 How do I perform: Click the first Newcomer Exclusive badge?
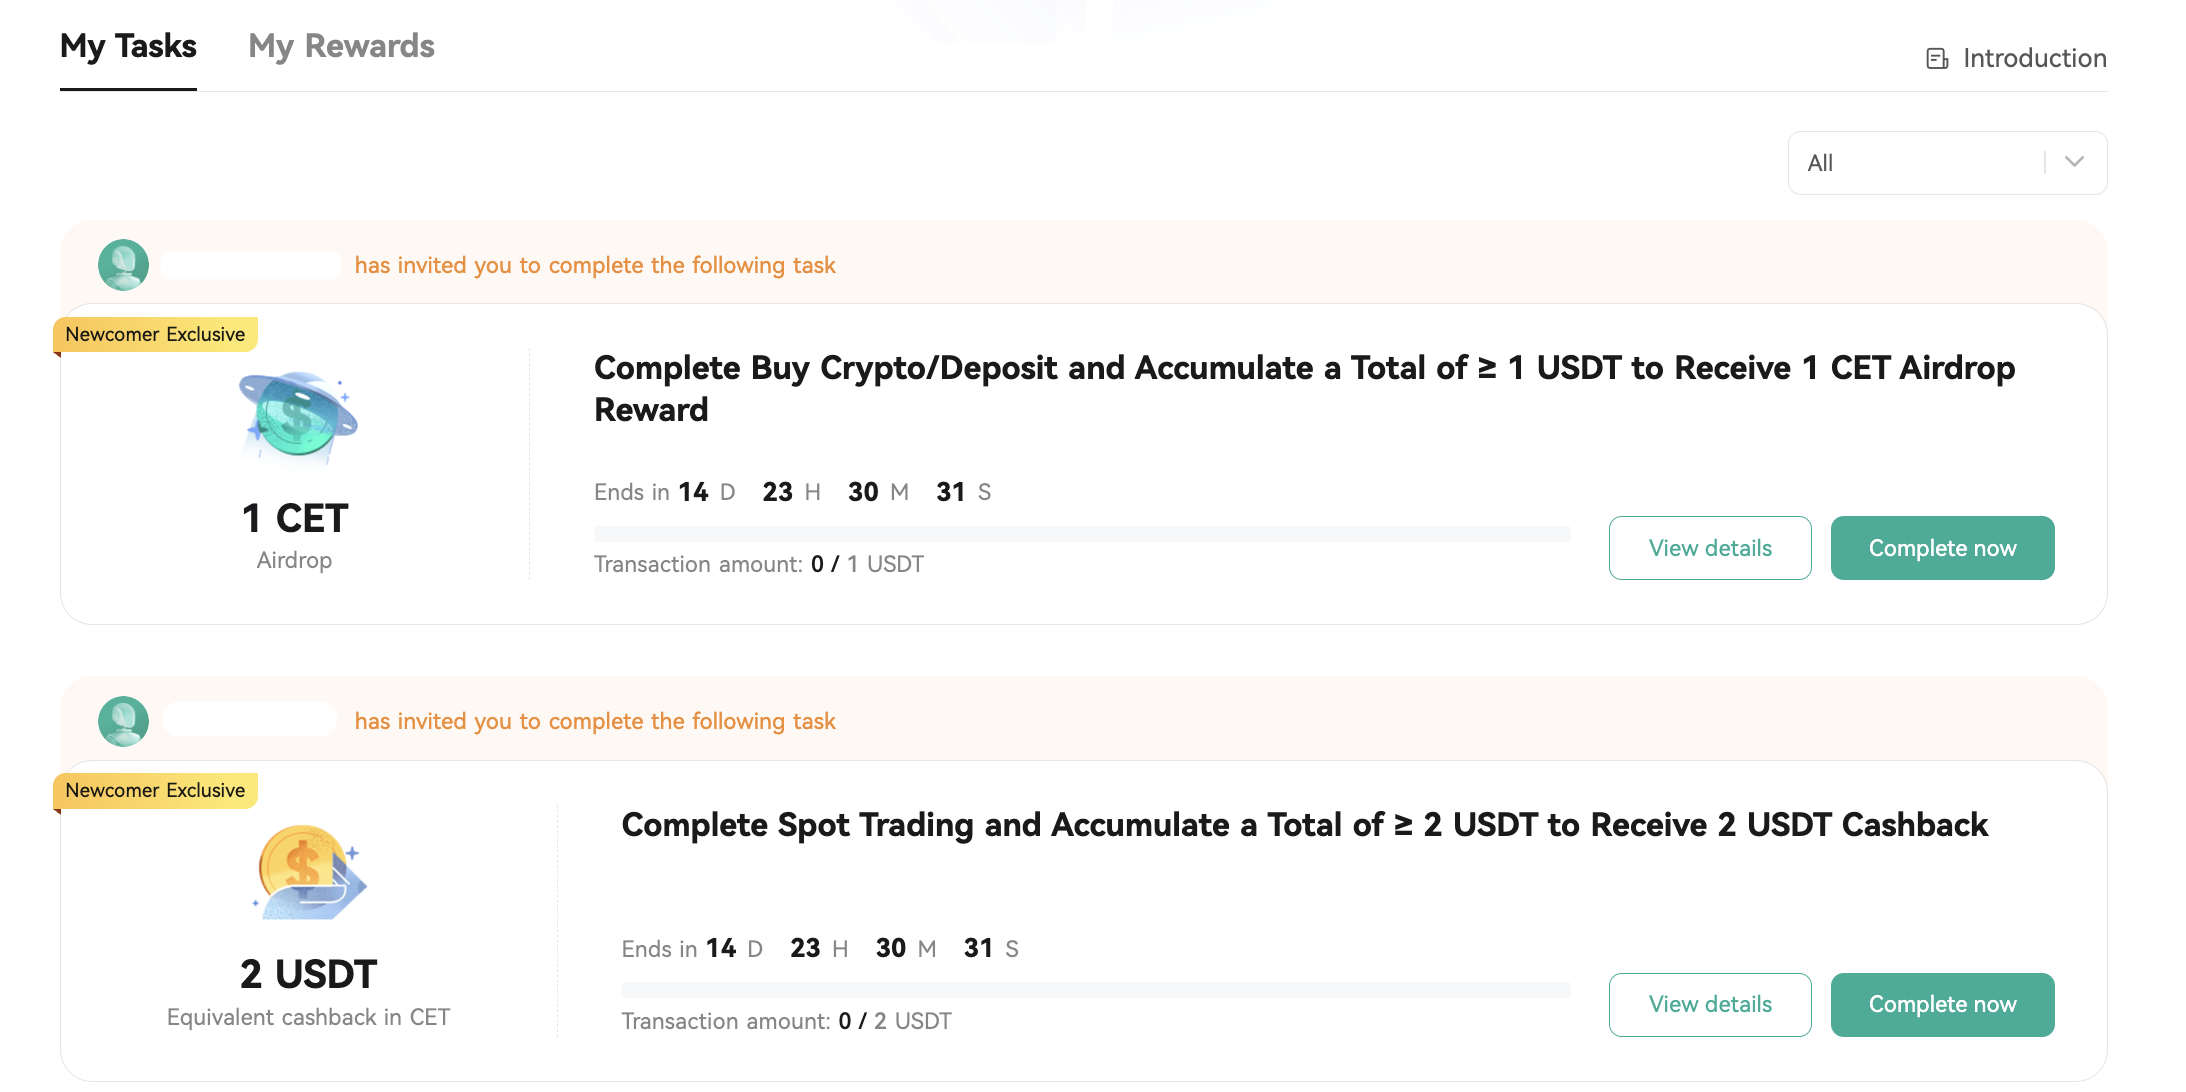(155, 334)
